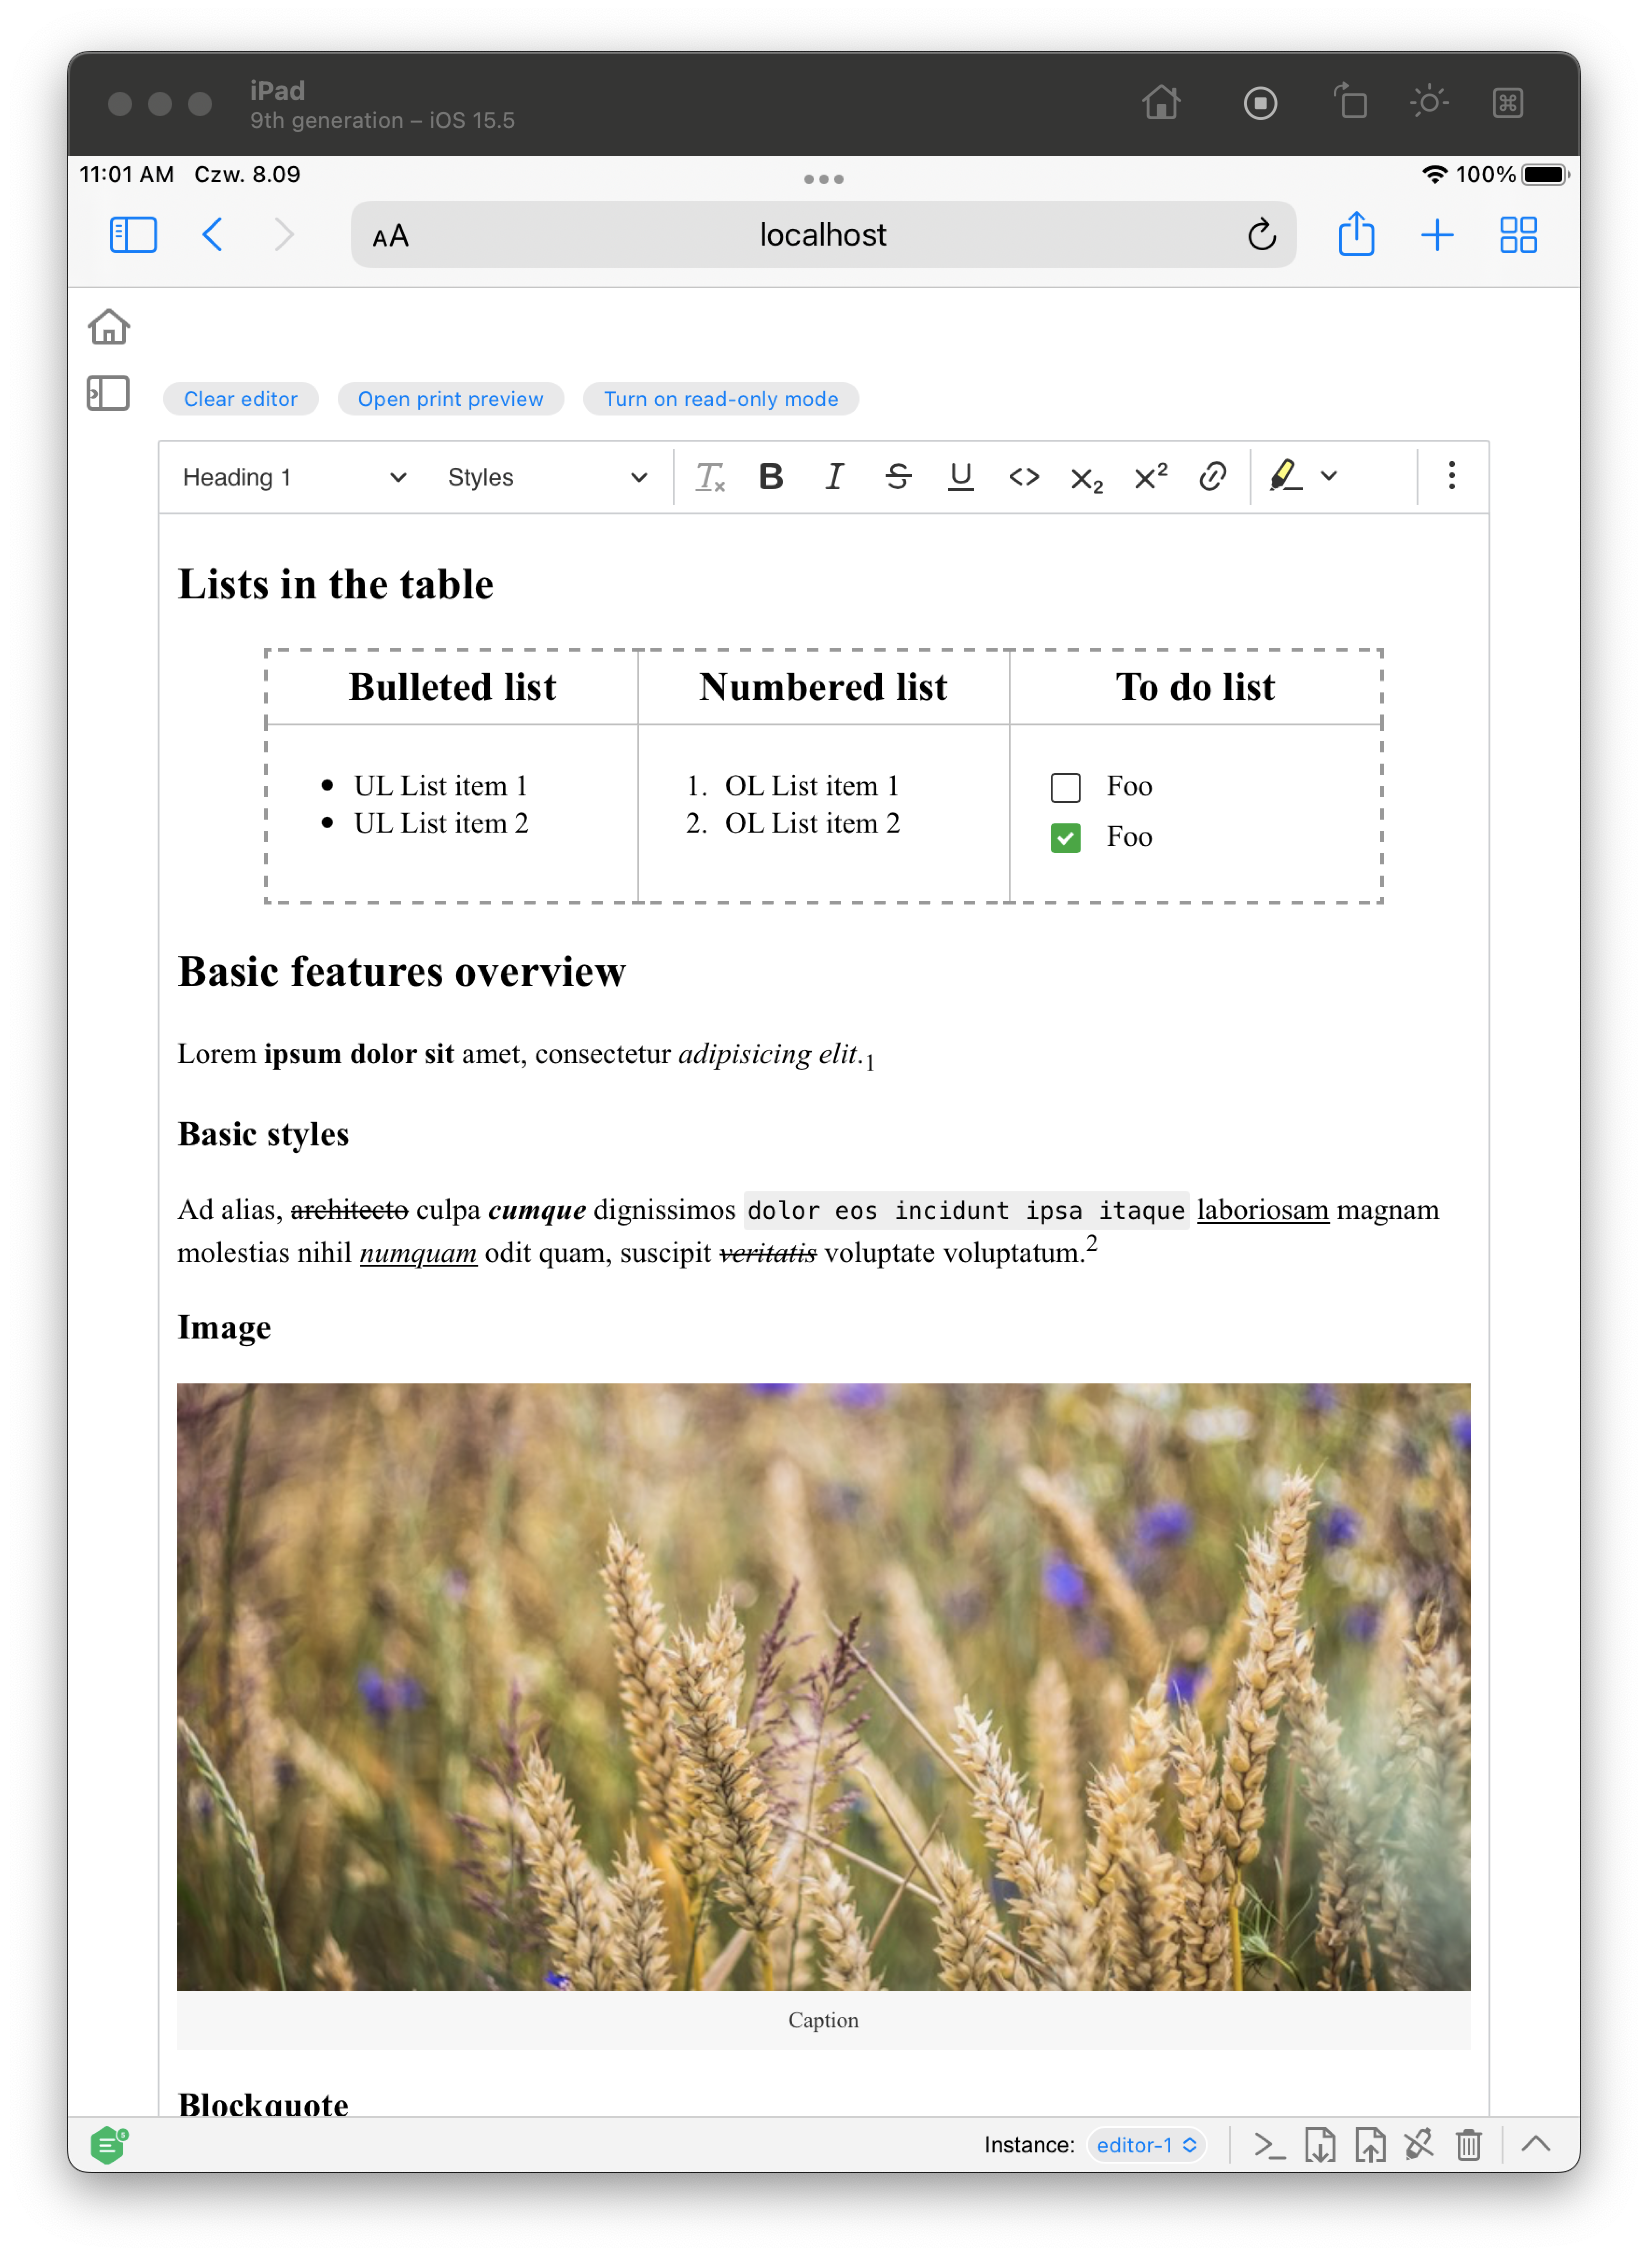Reload the localhost page

[x=1261, y=235]
